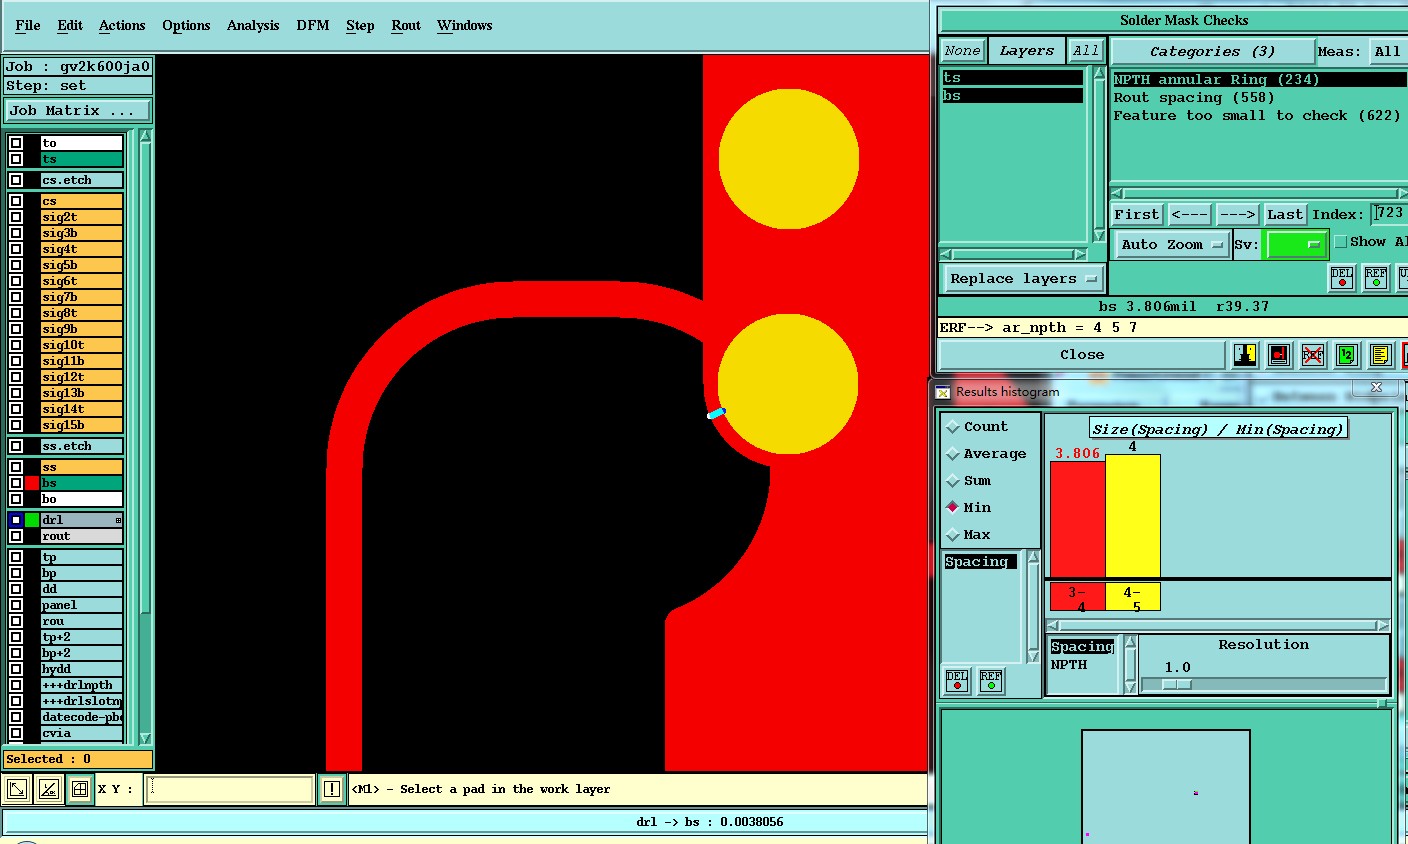This screenshot has height=844, width=1408.
Task: Click the green '12' page icon
Action: pyautogui.click(x=1347, y=354)
